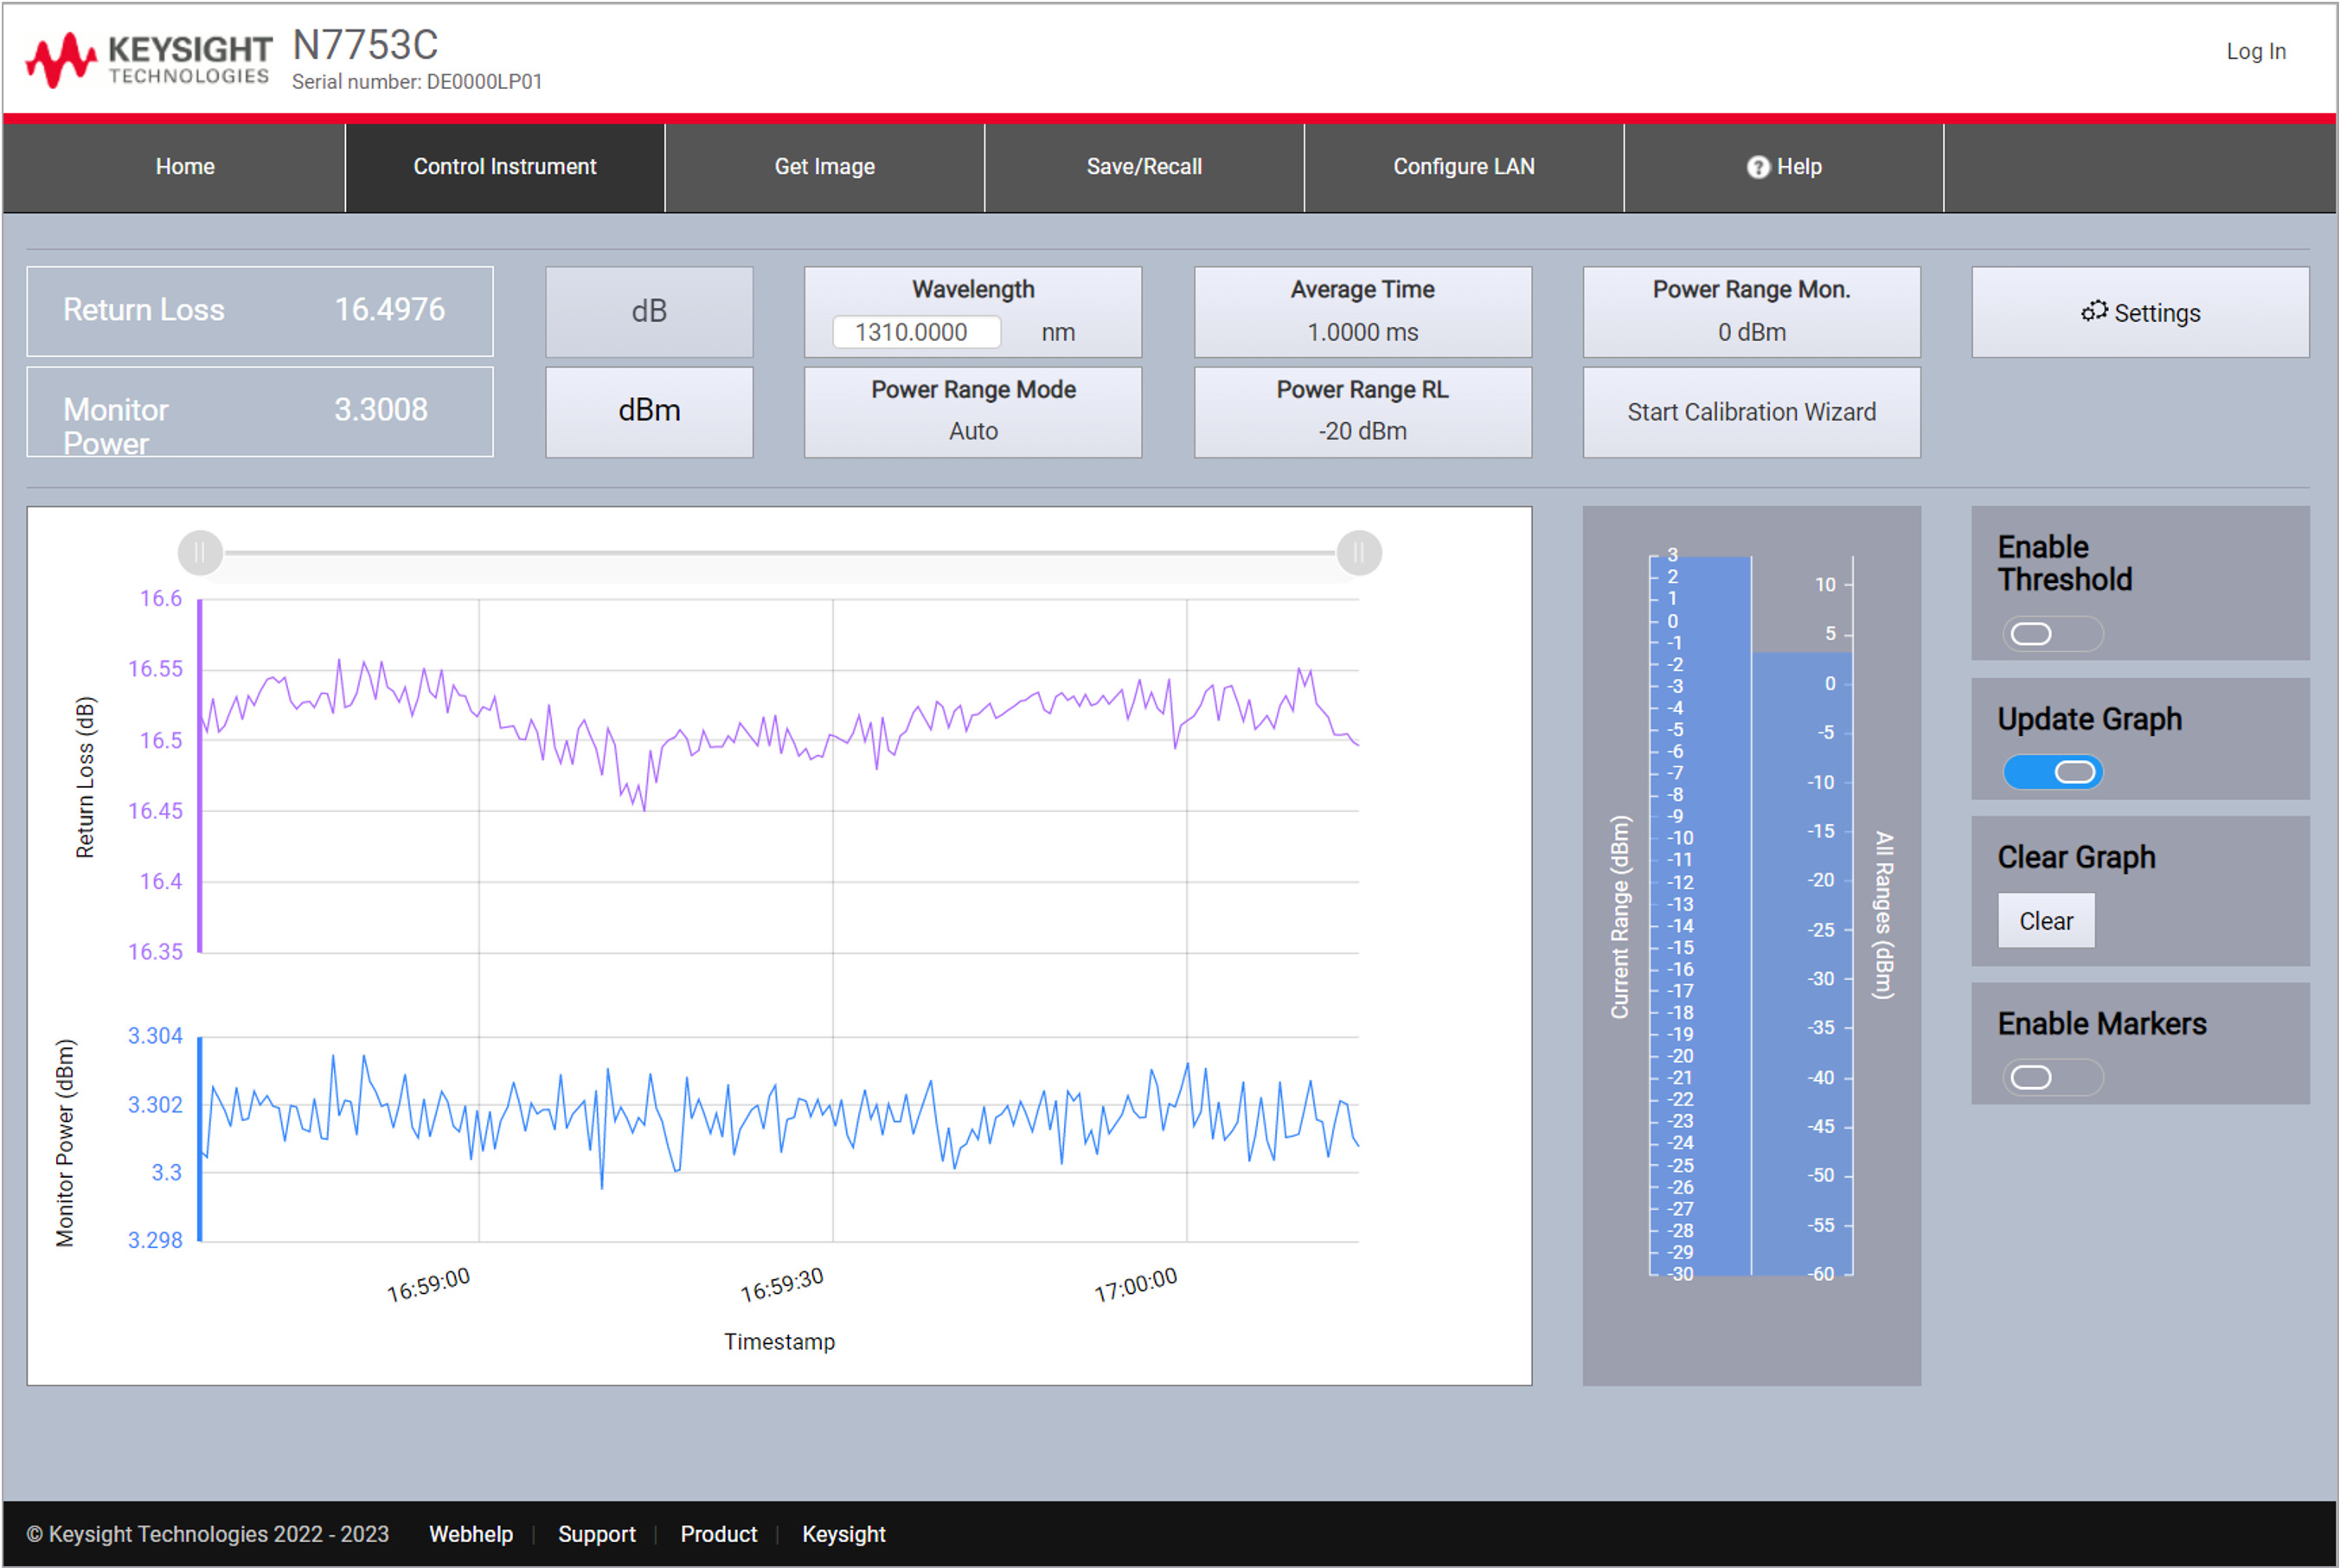Screen dimensions: 2340x1568
Task: Click the right pause handle on the graph slider
Action: click(1358, 552)
